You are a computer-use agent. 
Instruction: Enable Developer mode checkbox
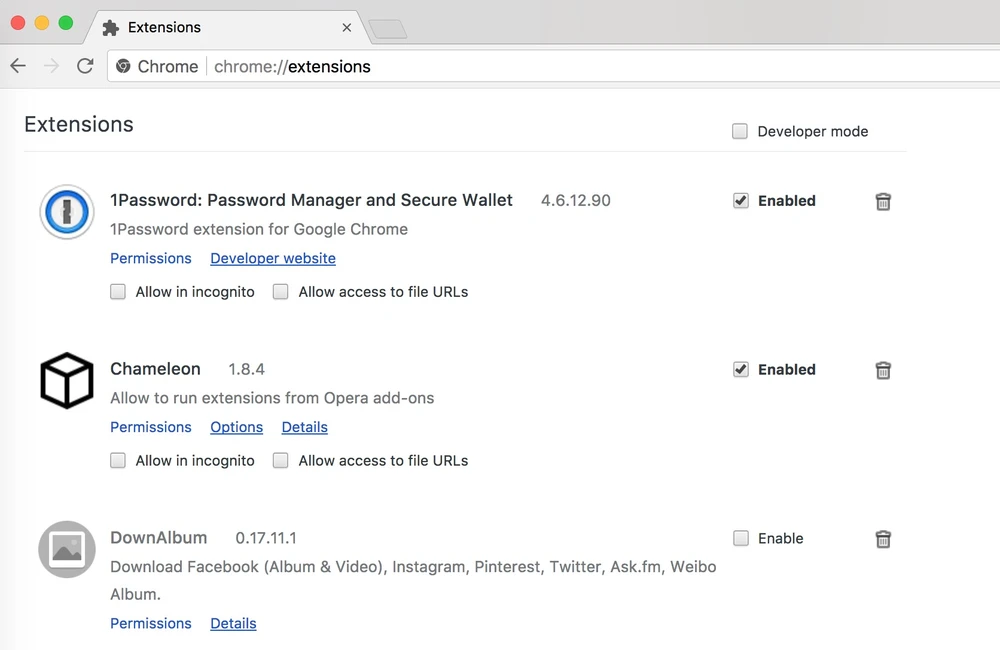[x=740, y=131]
